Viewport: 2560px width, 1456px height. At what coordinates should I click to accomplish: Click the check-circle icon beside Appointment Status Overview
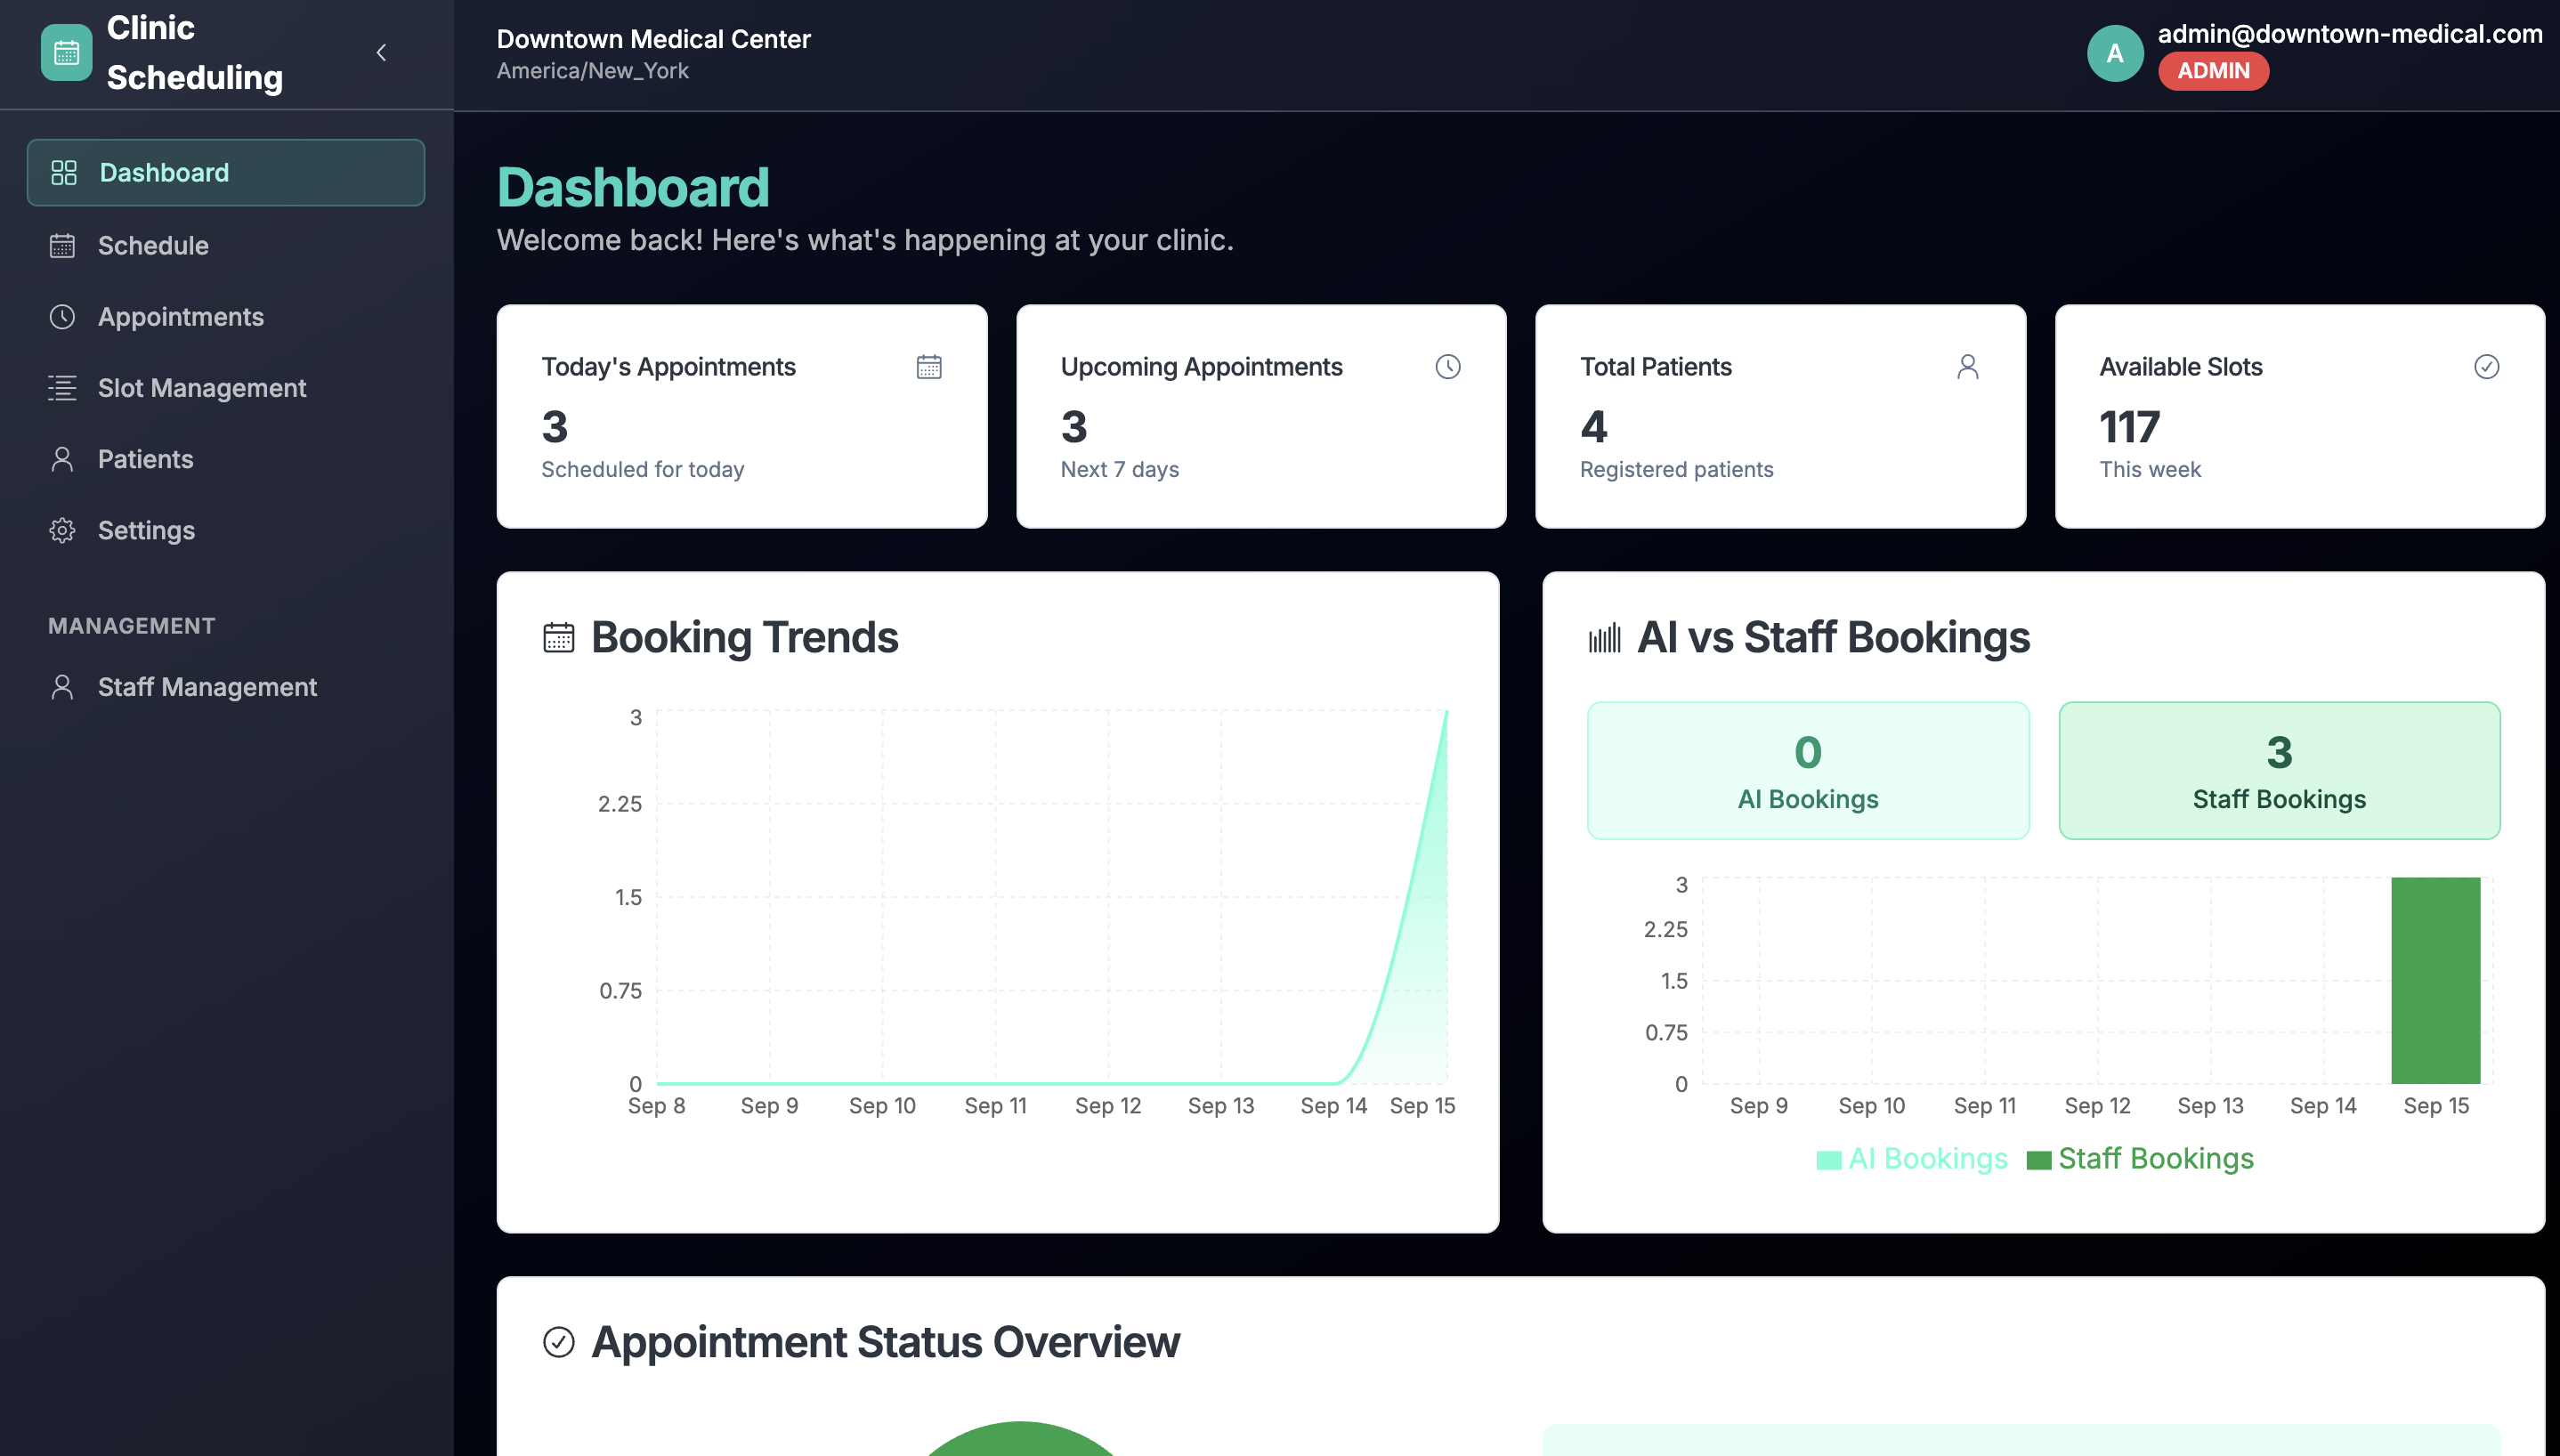(x=558, y=1342)
